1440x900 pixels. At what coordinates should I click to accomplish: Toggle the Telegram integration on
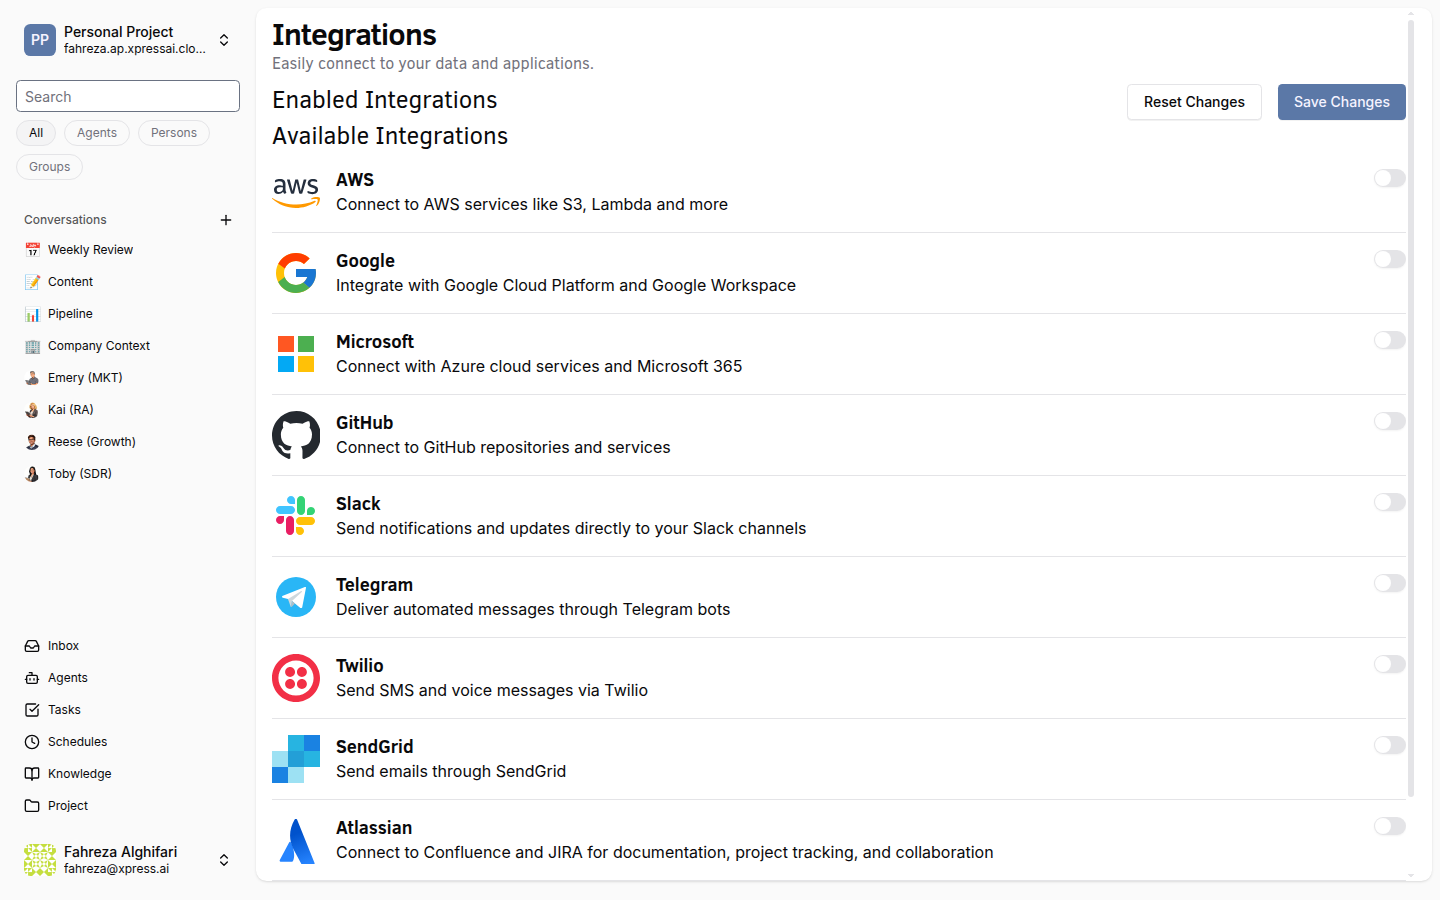click(1390, 583)
